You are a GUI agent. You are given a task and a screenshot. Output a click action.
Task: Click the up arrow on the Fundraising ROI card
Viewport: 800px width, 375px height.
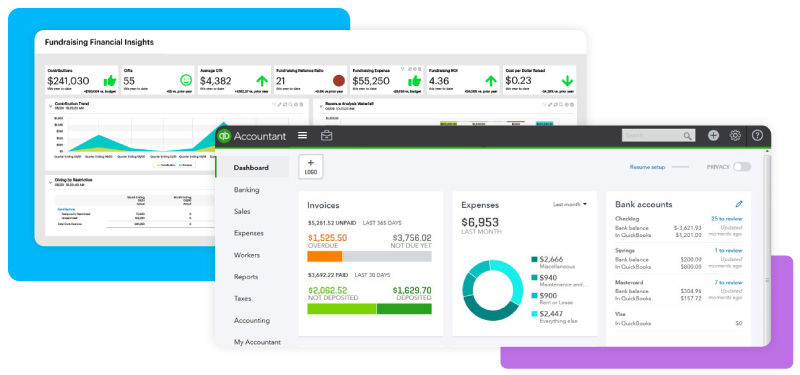tap(491, 81)
